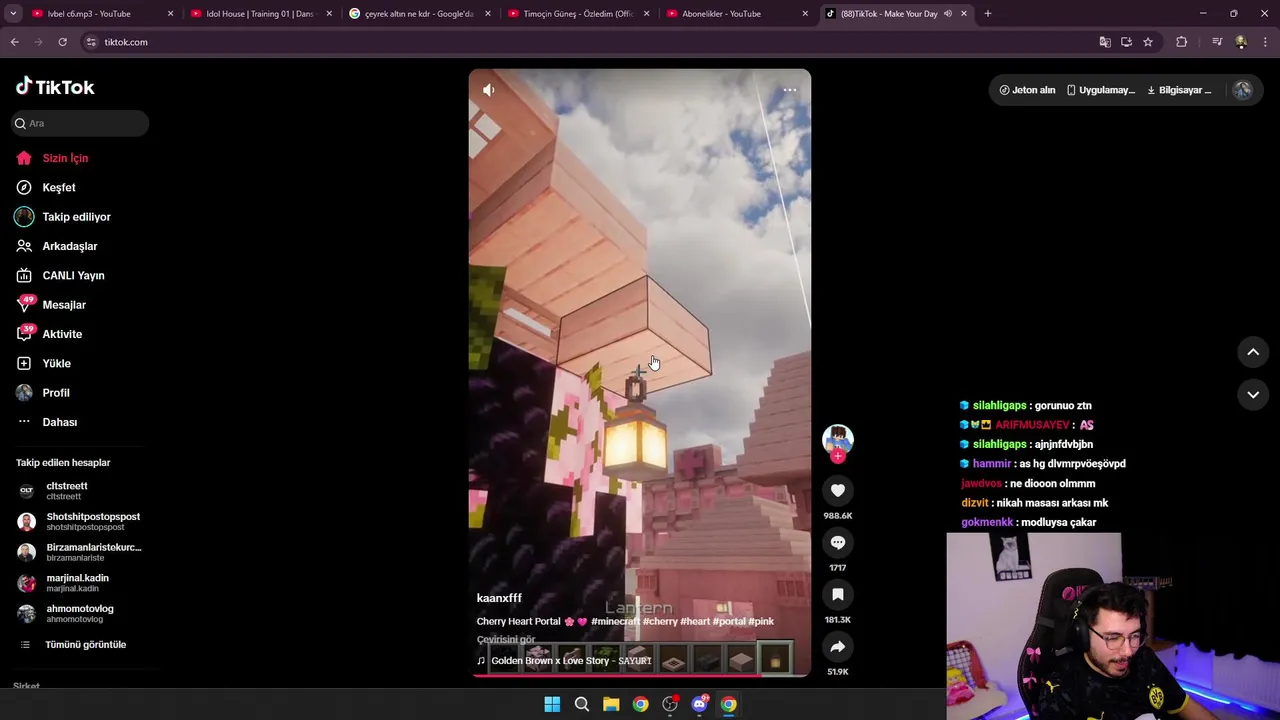Click Uygulamayı get app button

tap(1100, 90)
